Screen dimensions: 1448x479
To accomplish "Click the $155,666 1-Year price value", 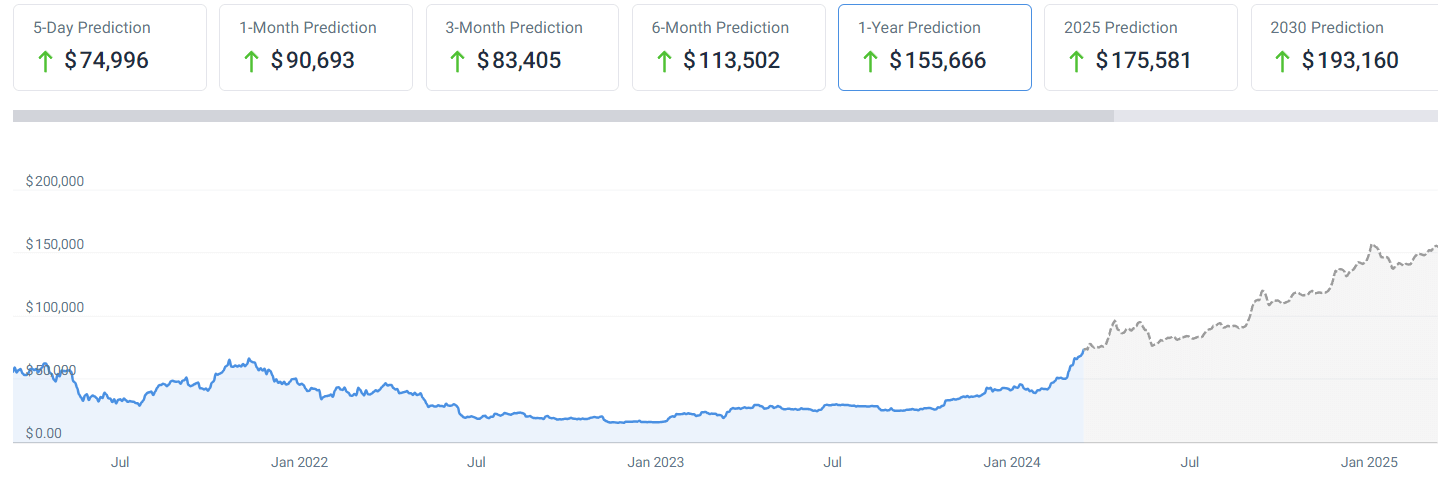I will 937,61.
